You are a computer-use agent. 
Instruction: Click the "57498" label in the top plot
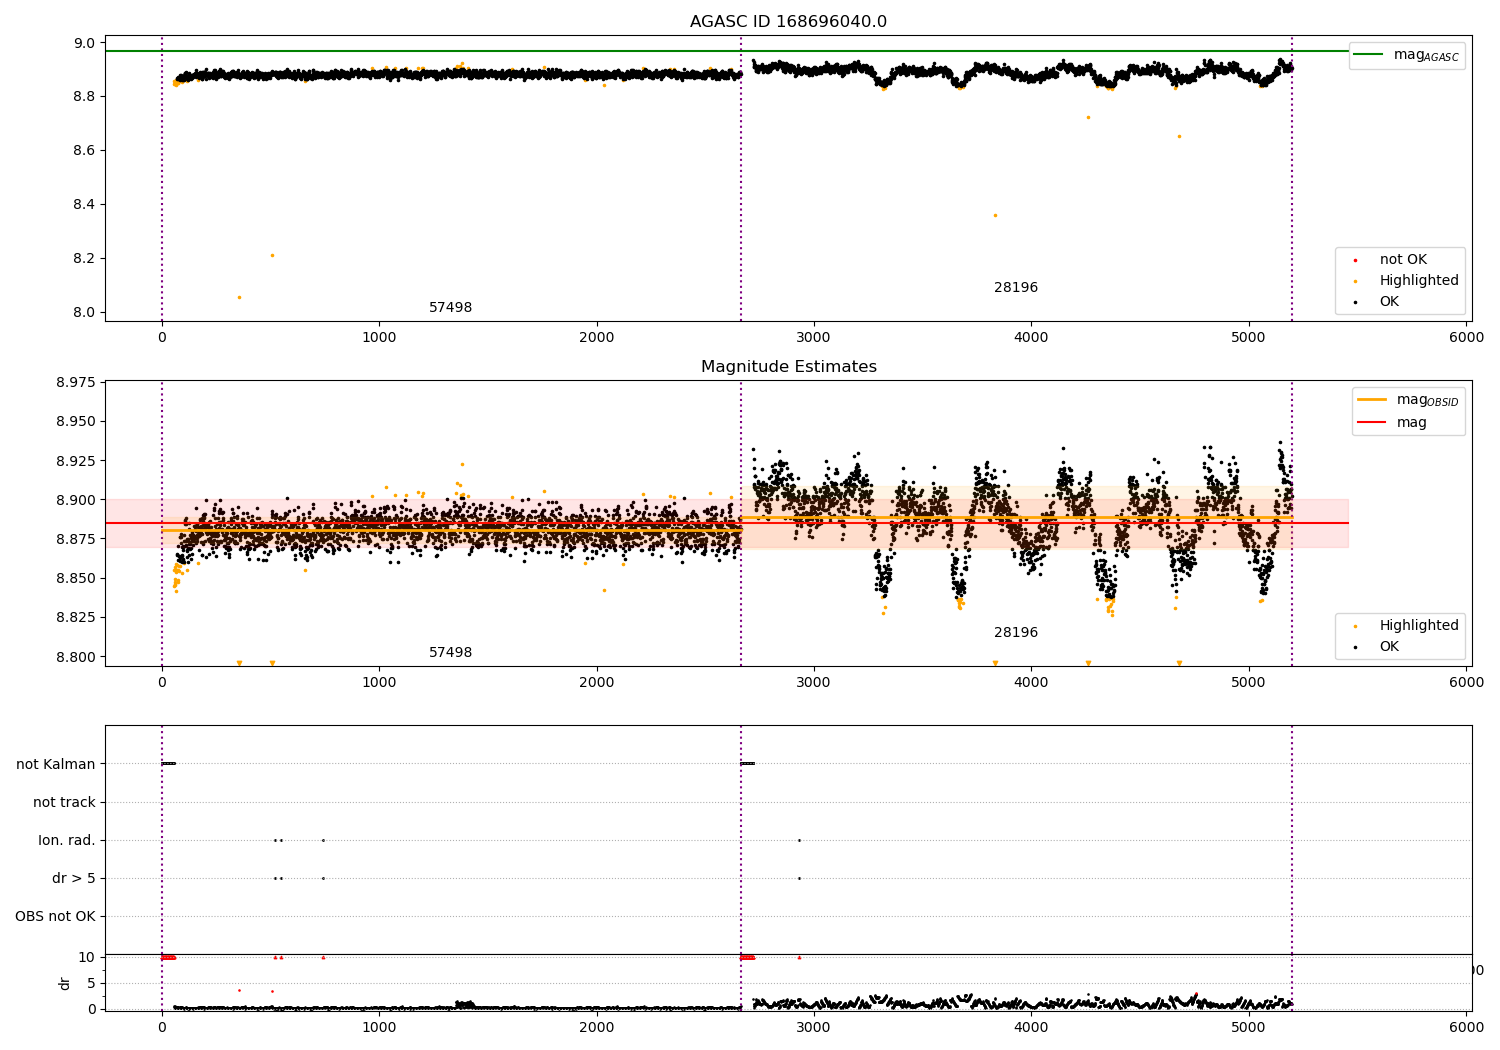pyautogui.click(x=450, y=308)
